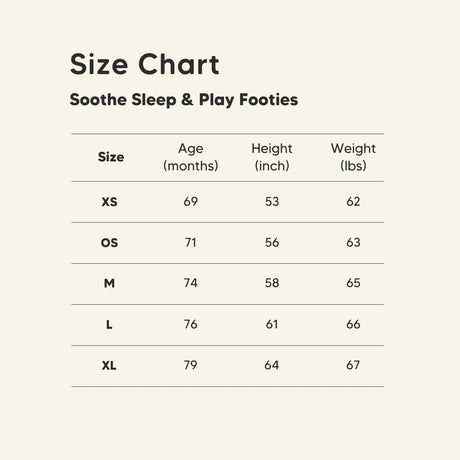Viewport: 460px width, 460px height.
Task: Select the L size row label
Action: pyautogui.click(x=109, y=324)
